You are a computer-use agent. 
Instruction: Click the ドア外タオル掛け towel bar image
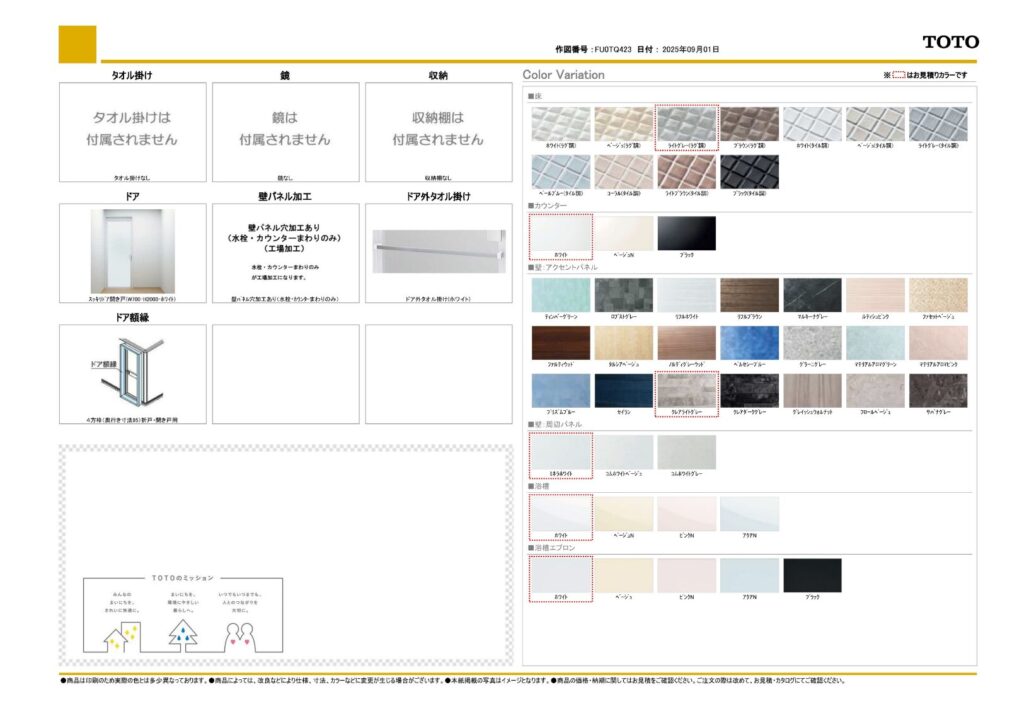pyautogui.click(x=437, y=252)
